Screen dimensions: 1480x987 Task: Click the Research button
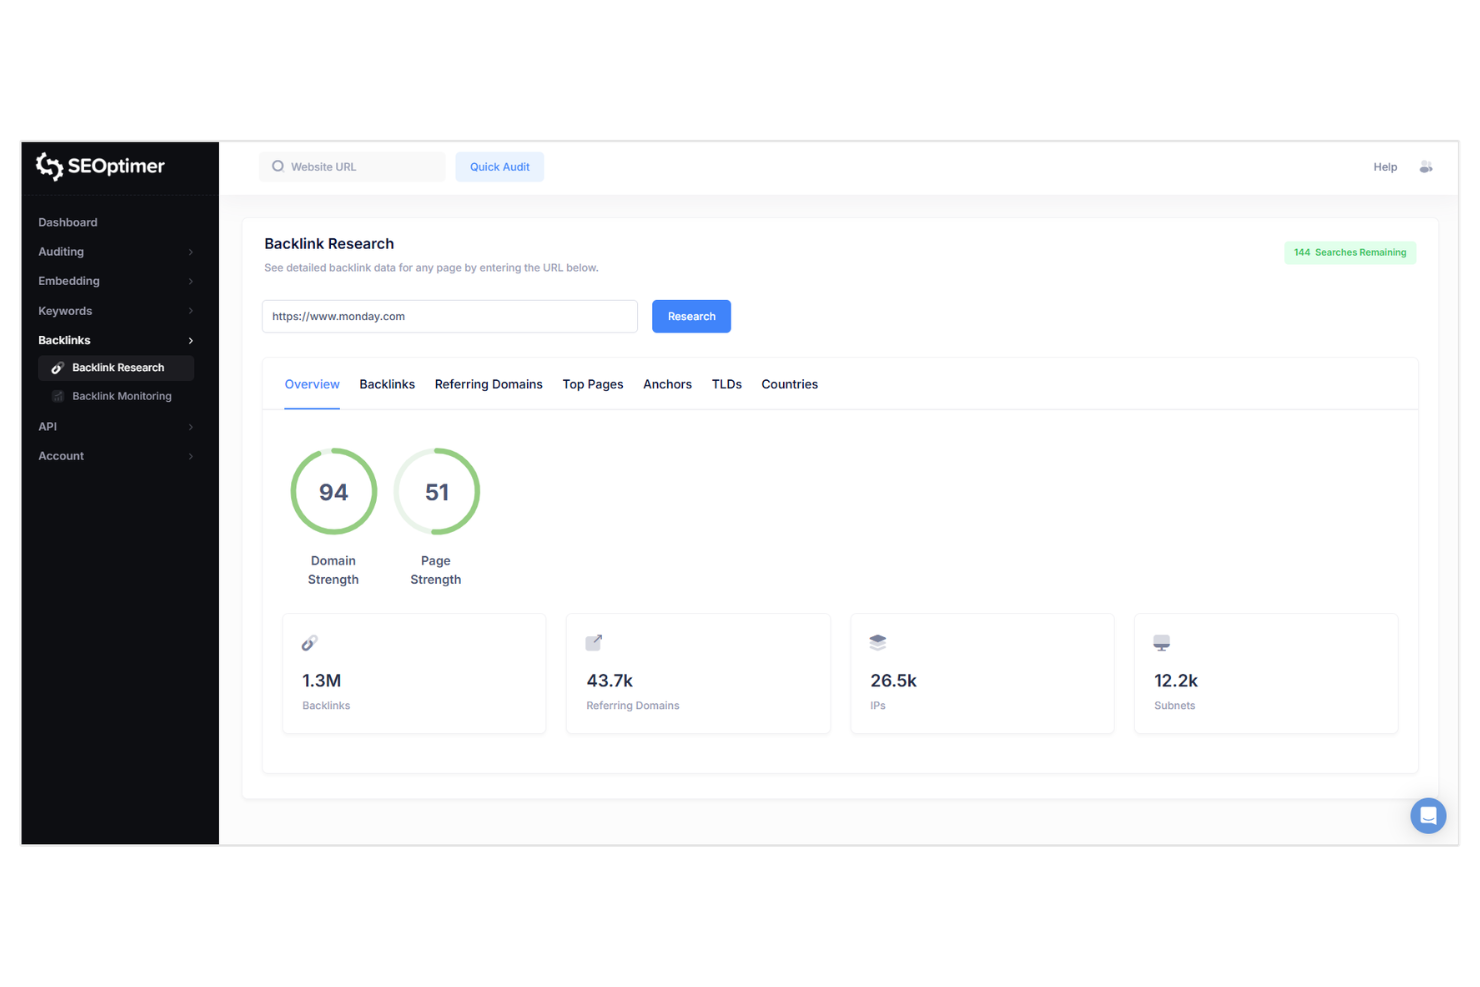tap(691, 316)
